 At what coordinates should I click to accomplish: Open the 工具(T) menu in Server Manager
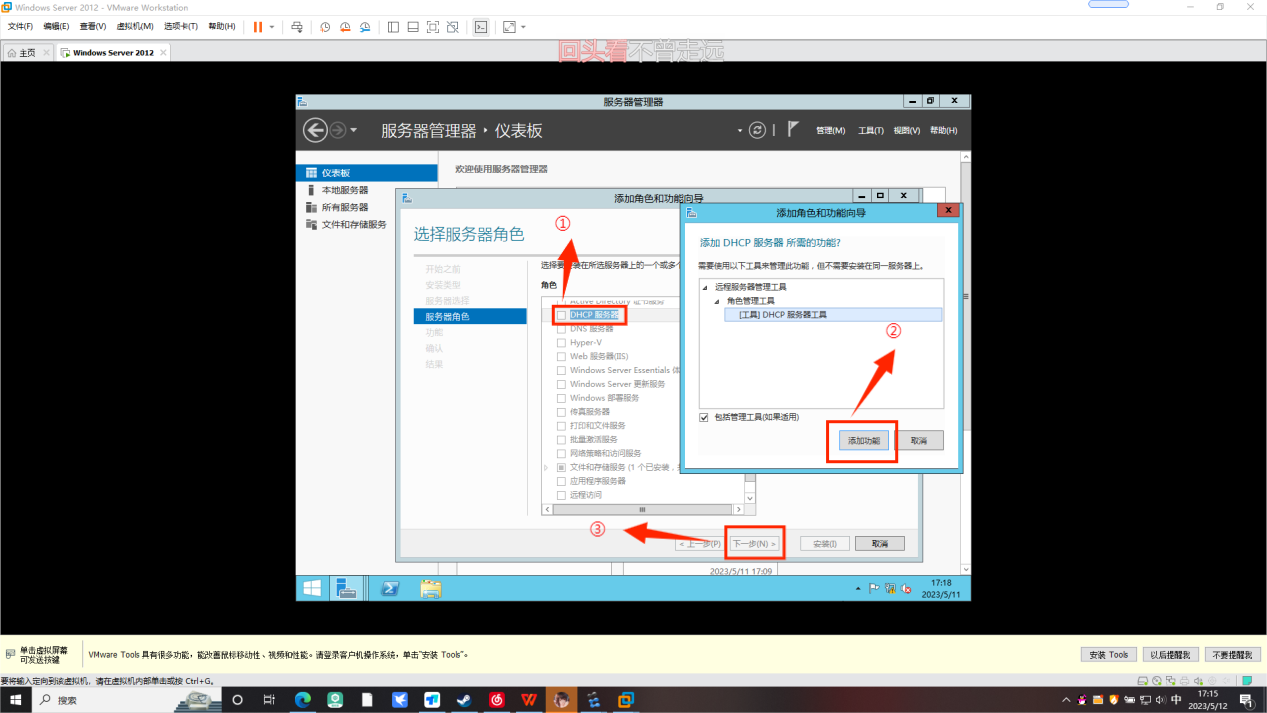click(x=871, y=131)
